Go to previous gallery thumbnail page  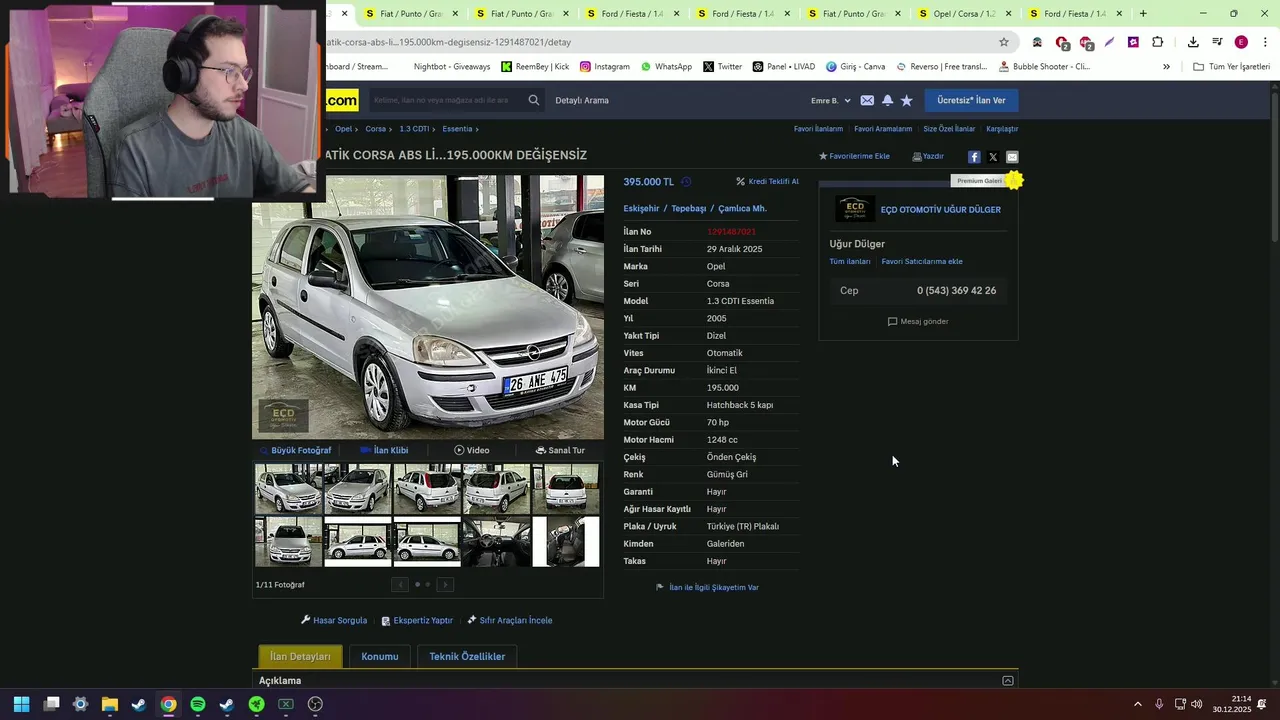pos(400,585)
